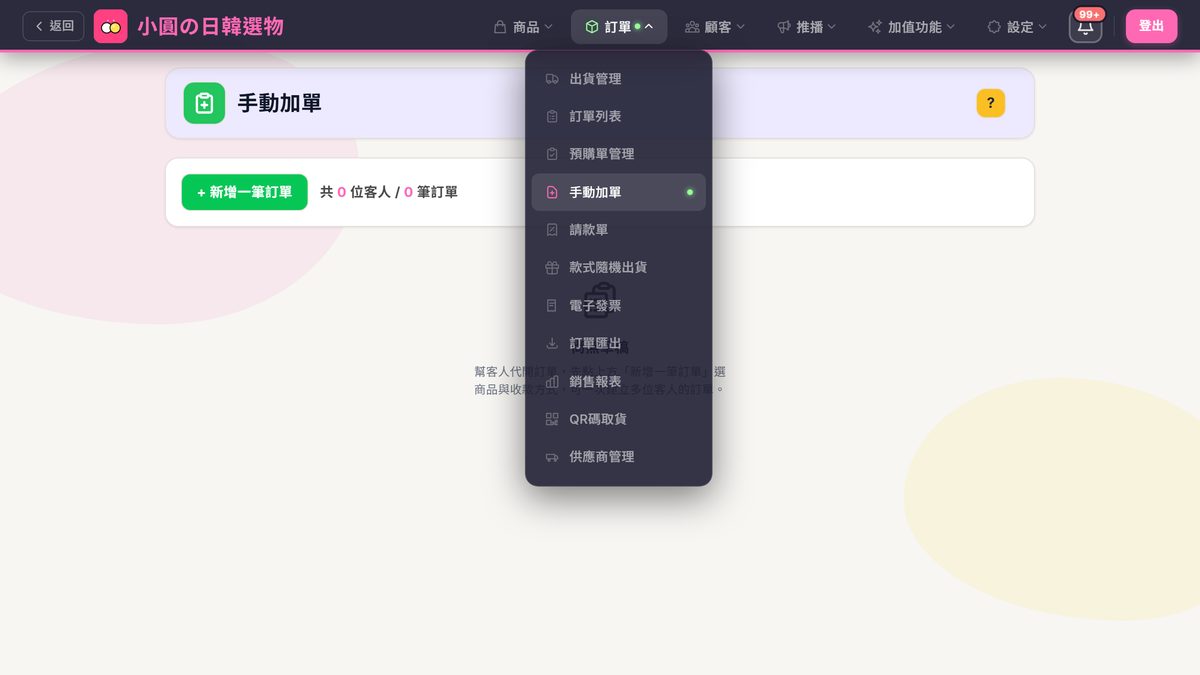Click the bar chart icon beside 銷售報表
Viewport: 1200px width, 675px height.
pos(552,382)
